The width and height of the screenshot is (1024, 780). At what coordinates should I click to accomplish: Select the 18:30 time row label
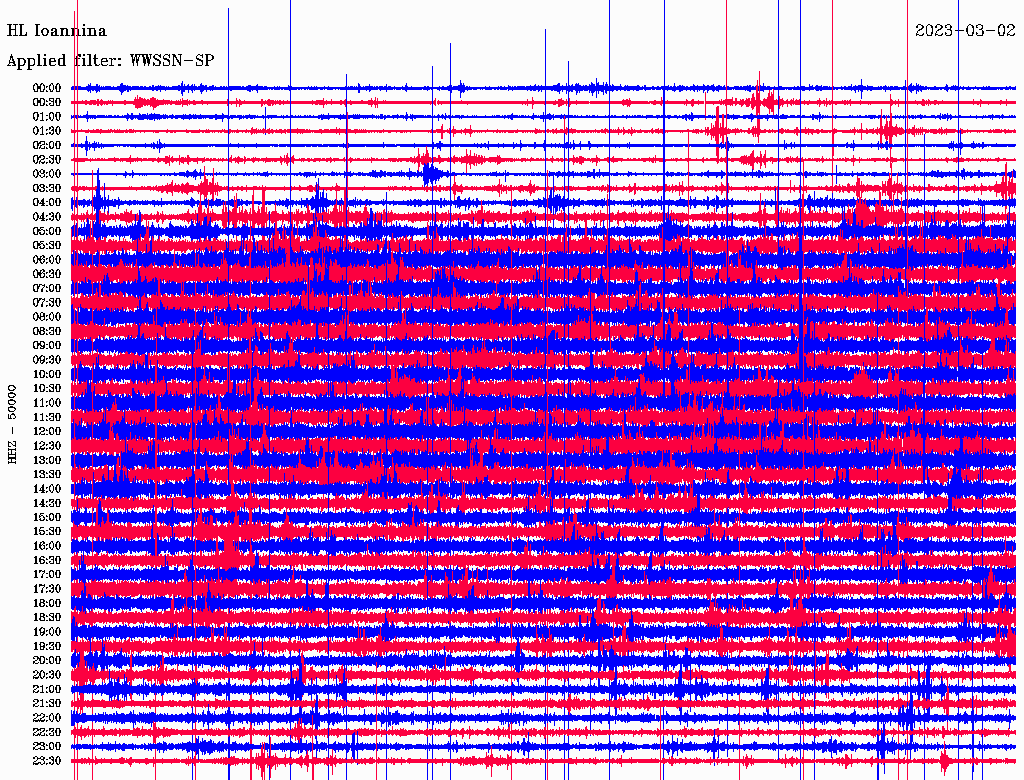click(47, 618)
